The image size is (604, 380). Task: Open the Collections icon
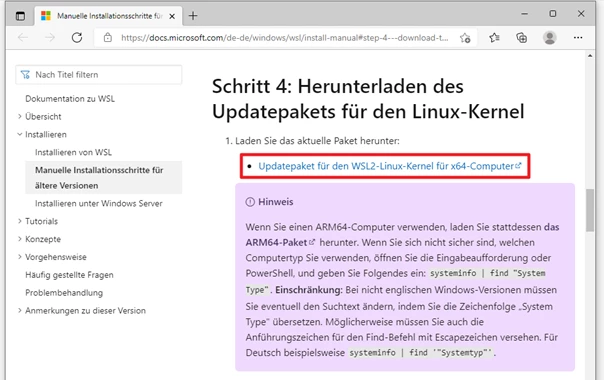521,38
